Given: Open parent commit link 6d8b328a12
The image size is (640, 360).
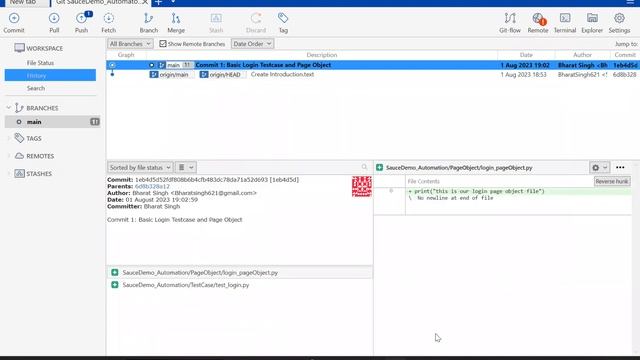Looking at the screenshot, I should pos(152,186).
